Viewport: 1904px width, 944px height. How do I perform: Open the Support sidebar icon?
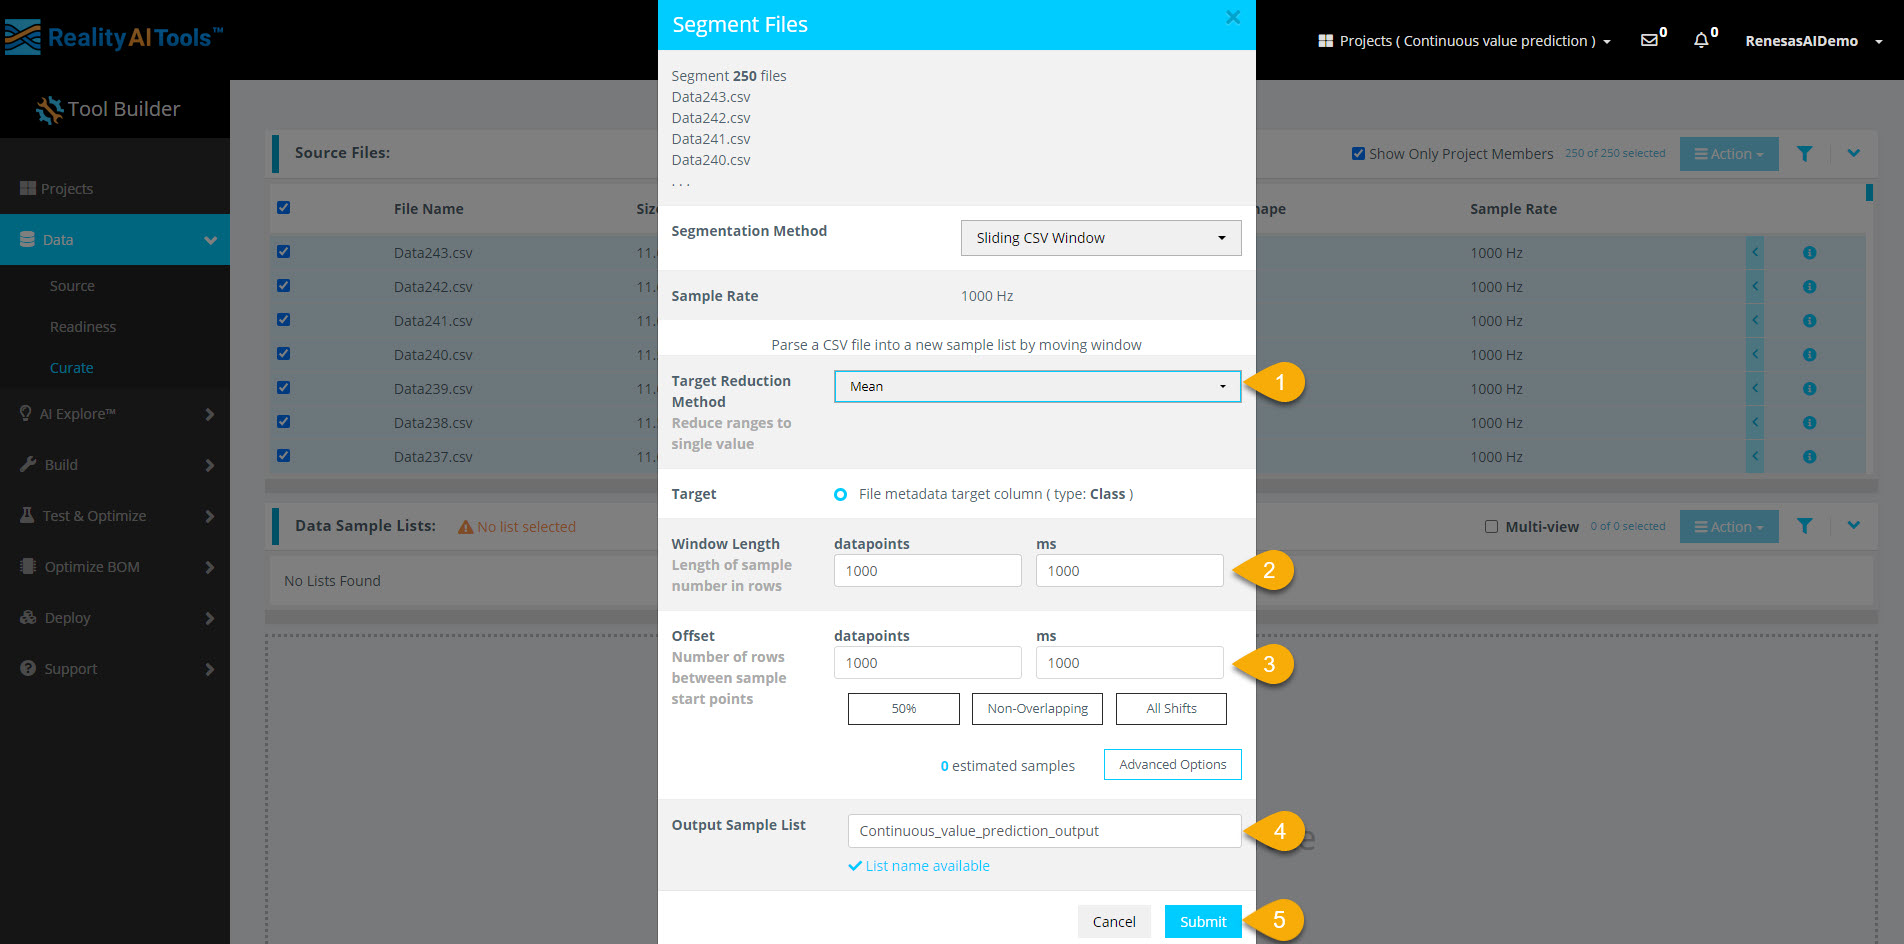click(27, 668)
